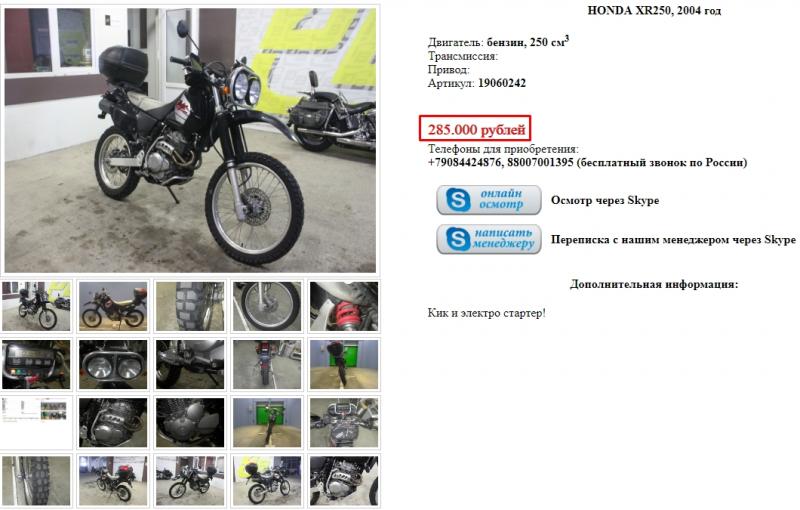Open the first showroom thumbnail with yellow wall
Viewport: 800px width, 510px height.
(x=36, y=307)
